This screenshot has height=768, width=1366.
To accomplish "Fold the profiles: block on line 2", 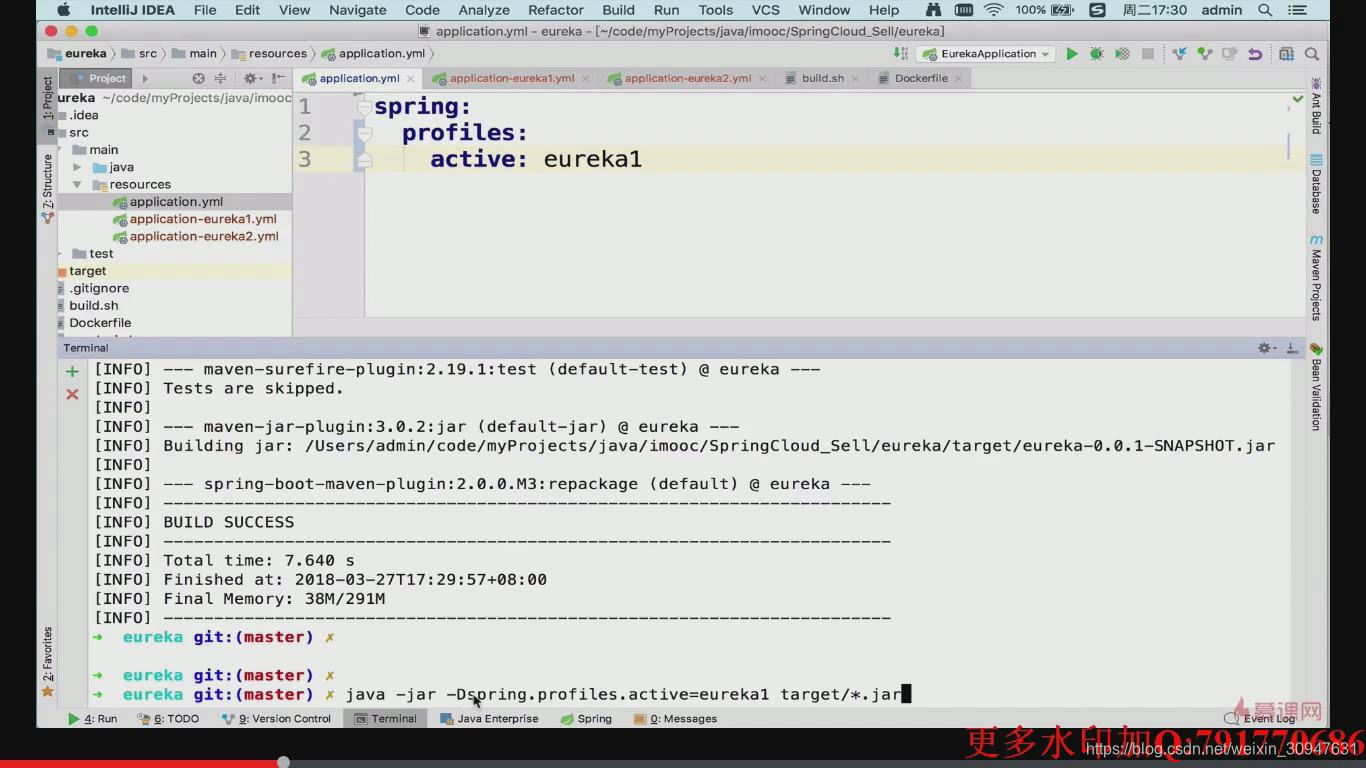I will 364,132.
